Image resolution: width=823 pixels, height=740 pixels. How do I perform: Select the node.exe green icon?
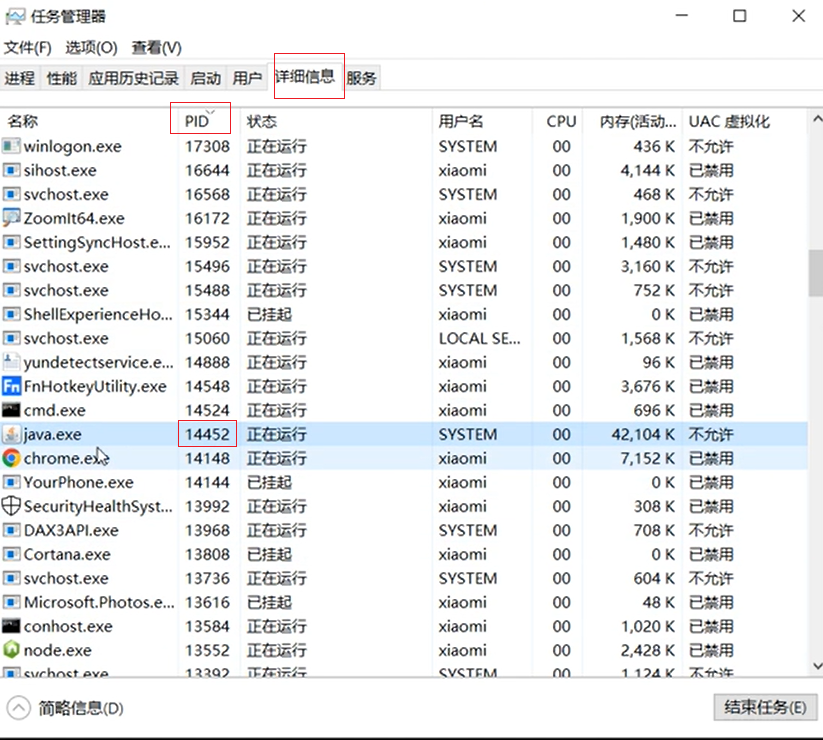tap(11, 650)
